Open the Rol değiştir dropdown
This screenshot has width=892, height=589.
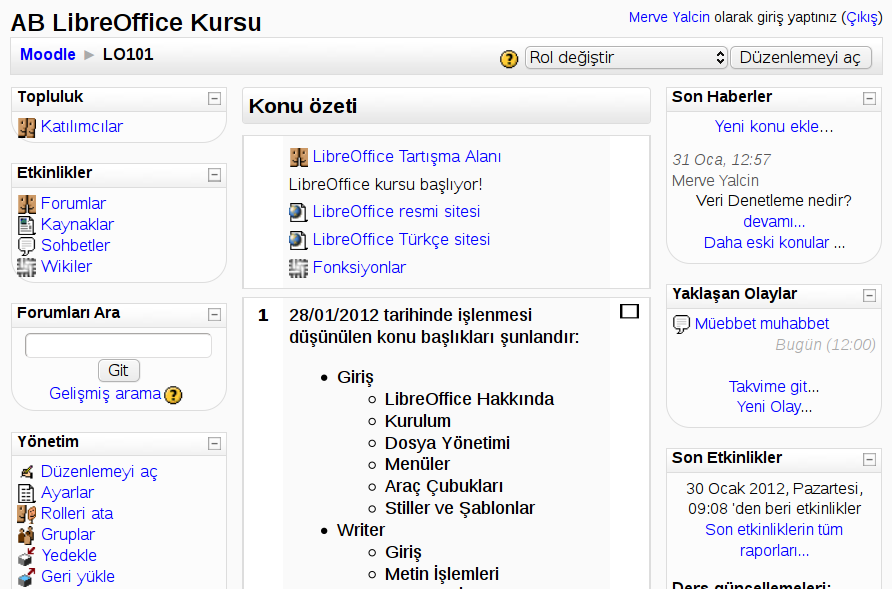click(626, 58)
